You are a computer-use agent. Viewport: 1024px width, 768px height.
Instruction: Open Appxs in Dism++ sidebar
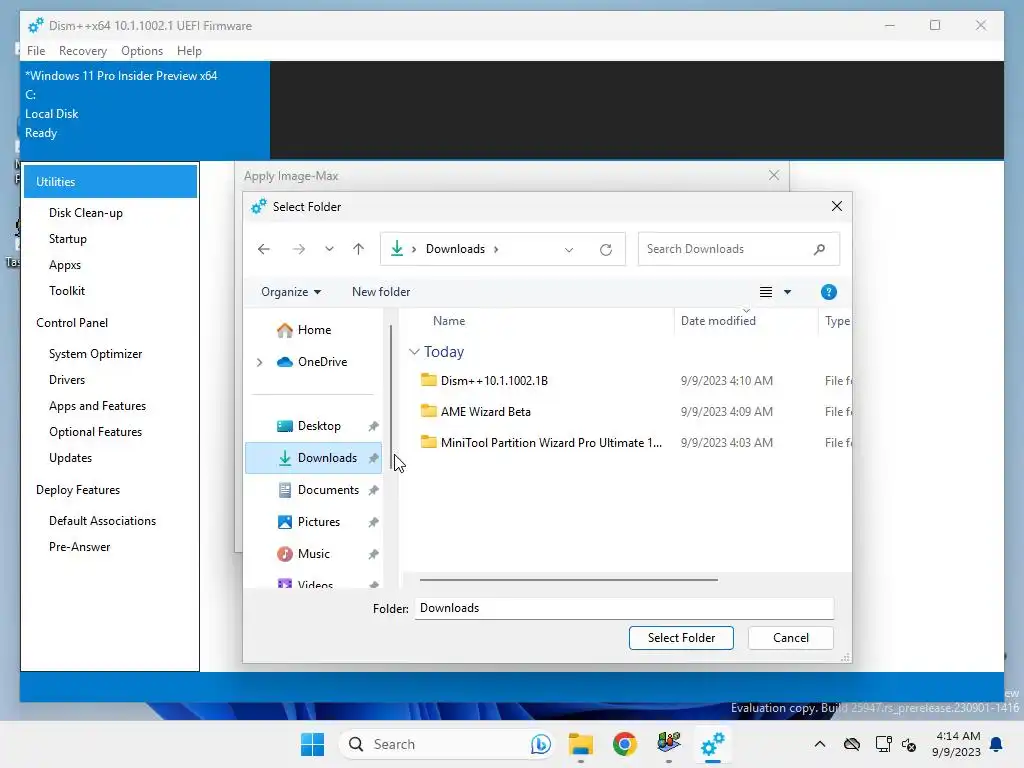[x=65, y=265]
